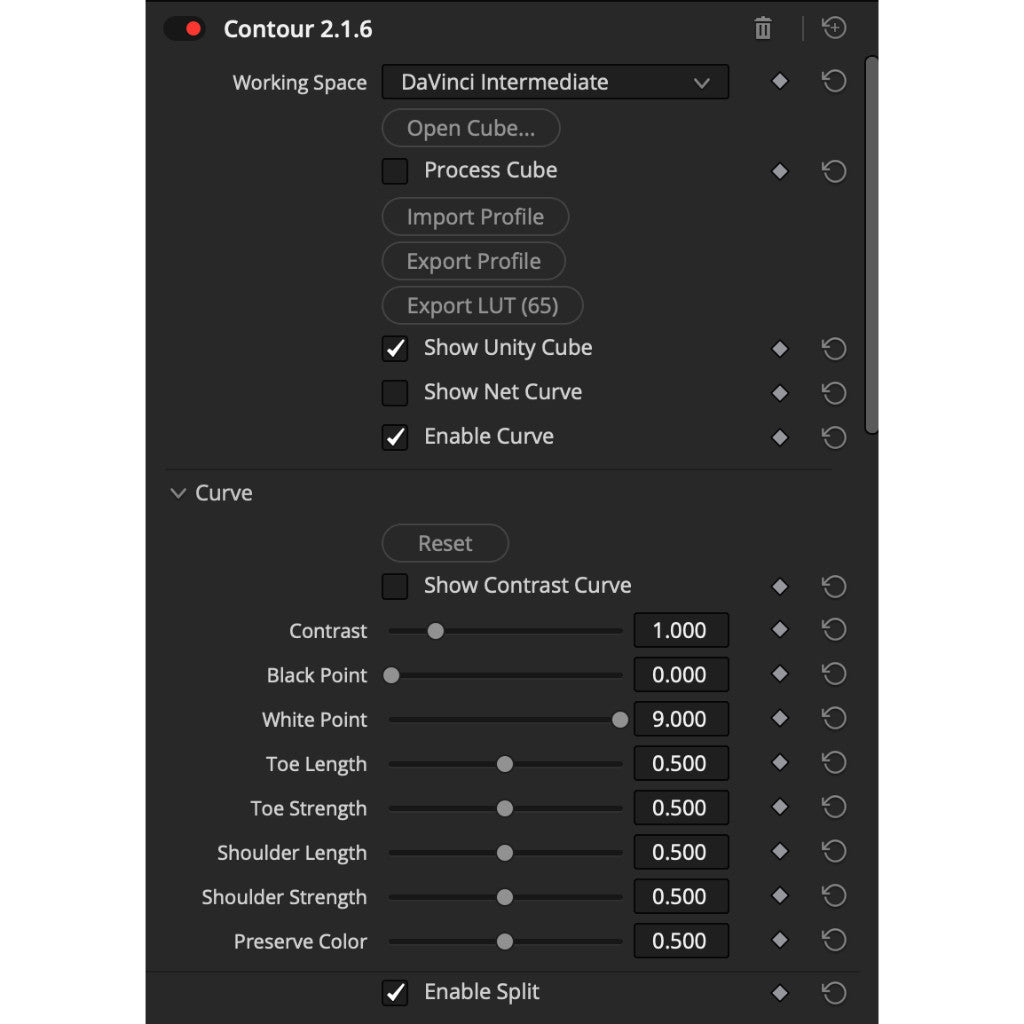
Task: Add keyframe for Toe Strength
Action: tap(780, 807)
